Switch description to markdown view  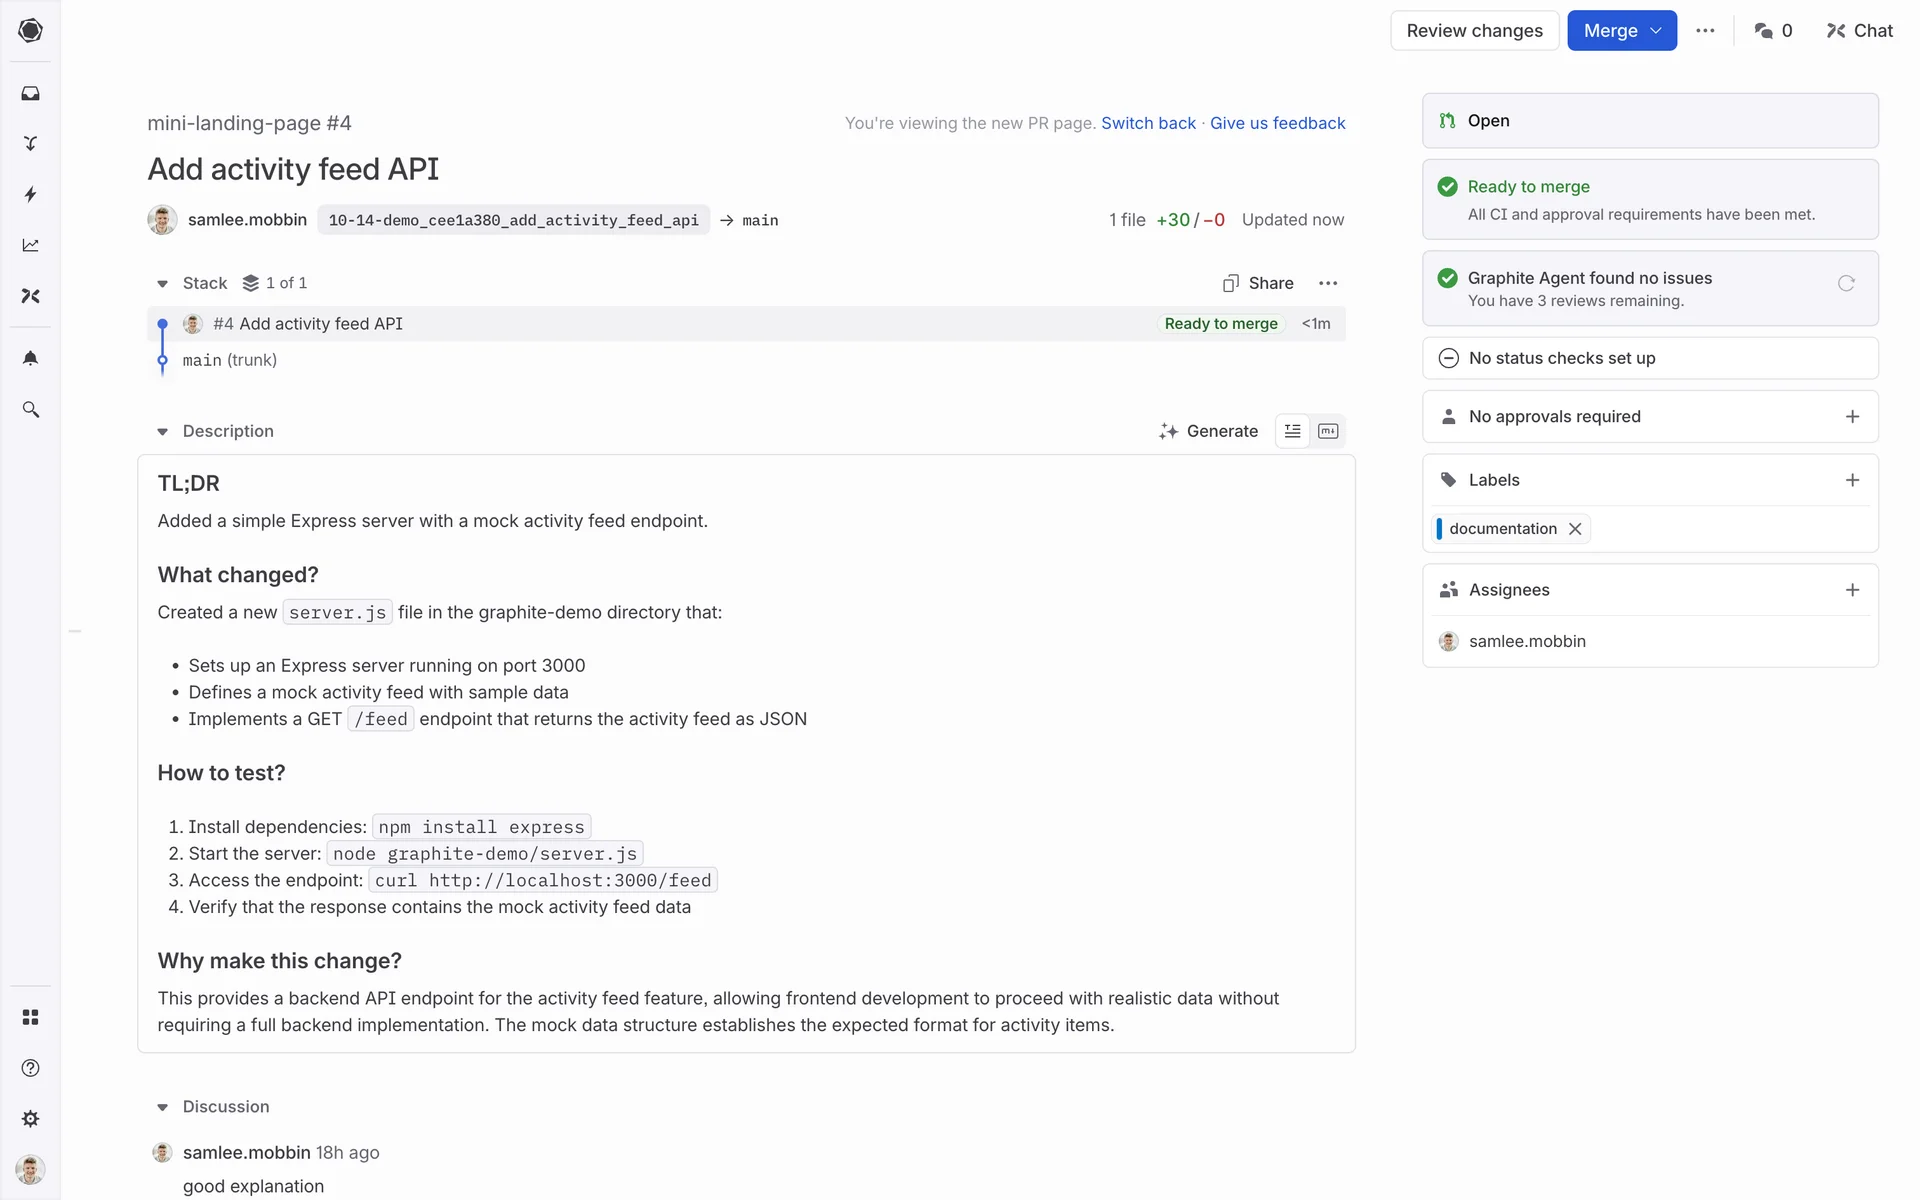point(1328,431)
